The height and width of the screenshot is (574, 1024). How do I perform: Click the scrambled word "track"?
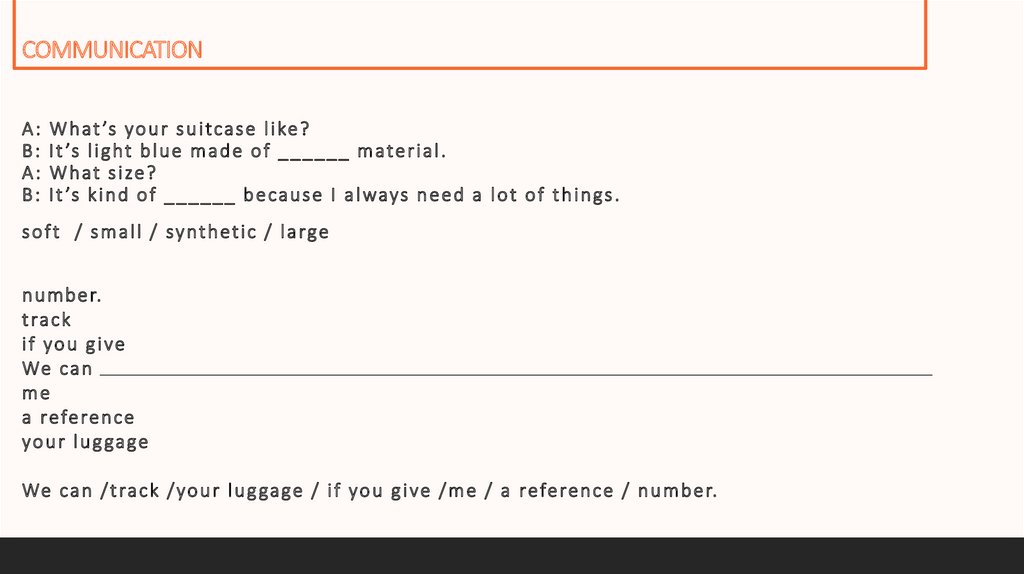tap(47, 320)
